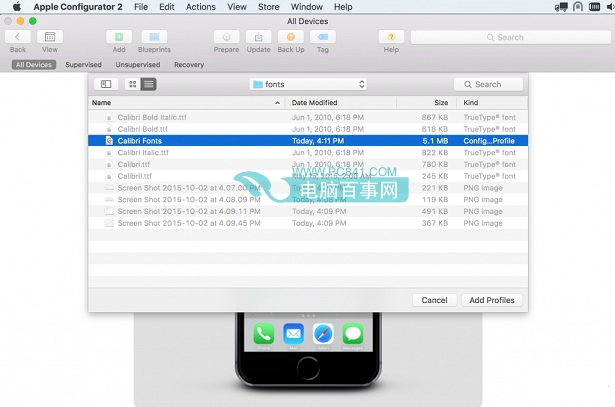This screenshot has width=615, height=407.
Task: Select Screen Shot at 4.08.09 PM
Action: click(308, 200)
